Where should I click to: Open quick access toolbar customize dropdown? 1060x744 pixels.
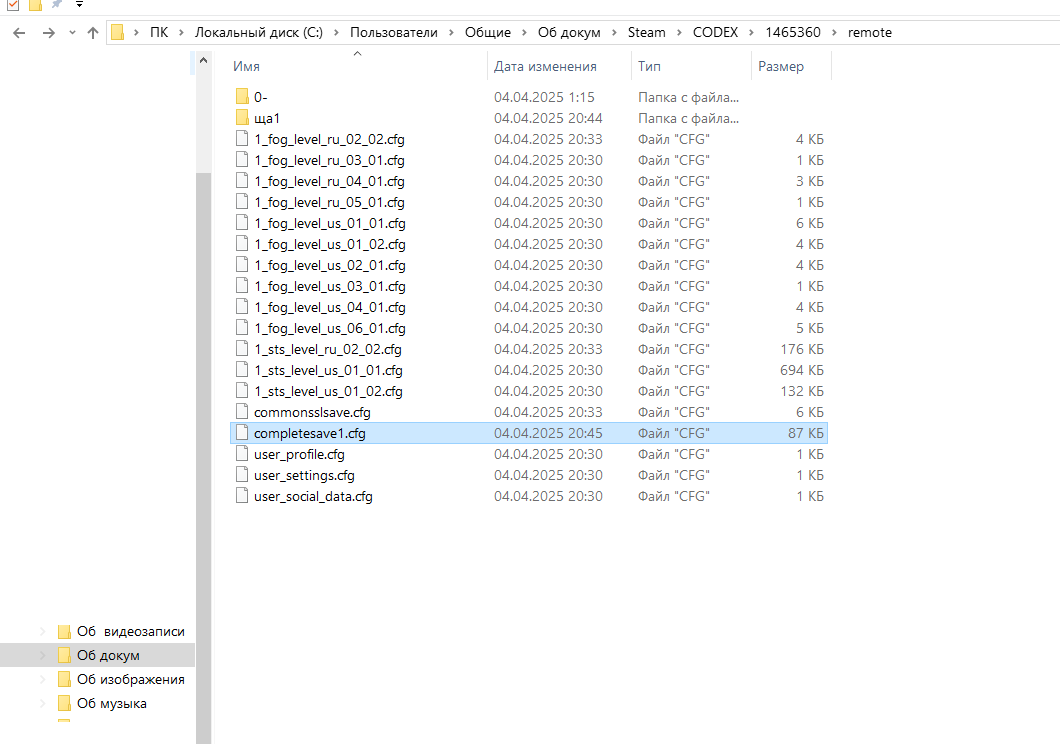click(x=79, y=5)
